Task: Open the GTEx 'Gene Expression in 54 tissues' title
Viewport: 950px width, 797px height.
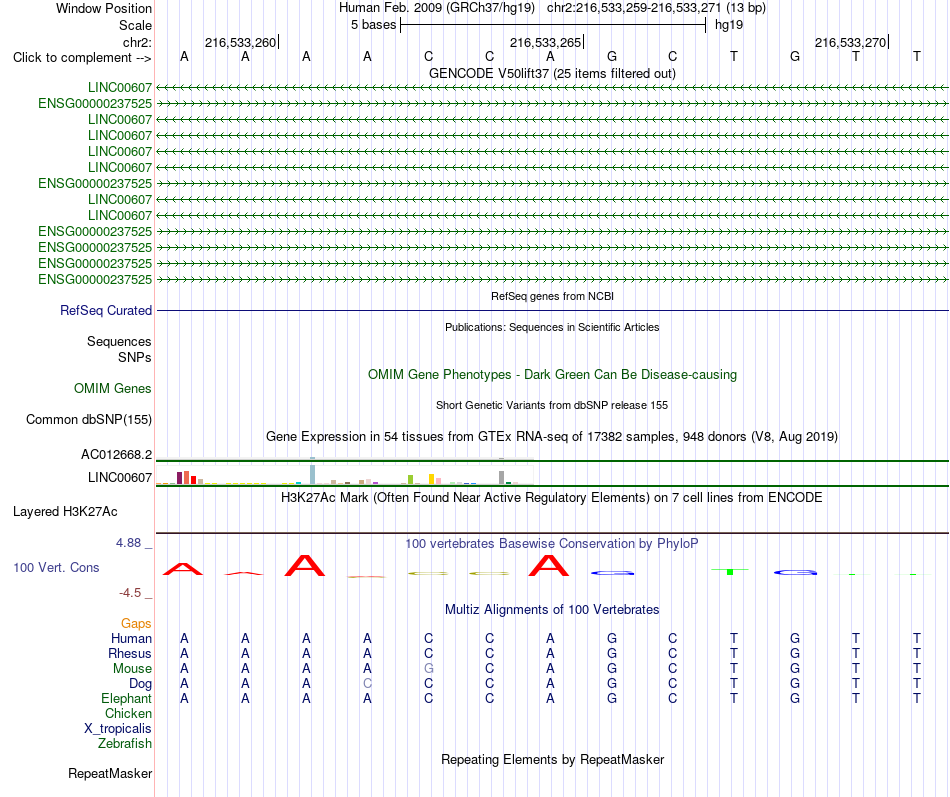Action: coord(552,436)
